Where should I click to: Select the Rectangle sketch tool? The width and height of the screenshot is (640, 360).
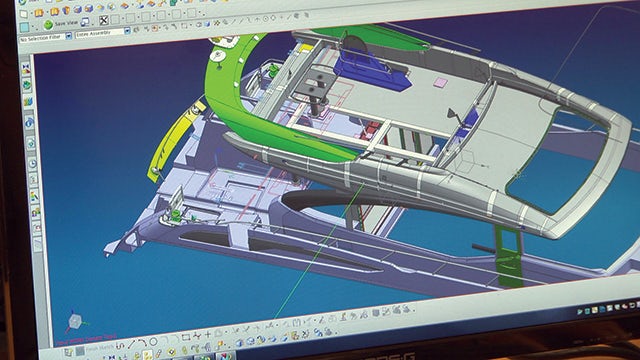coord(186,338)
